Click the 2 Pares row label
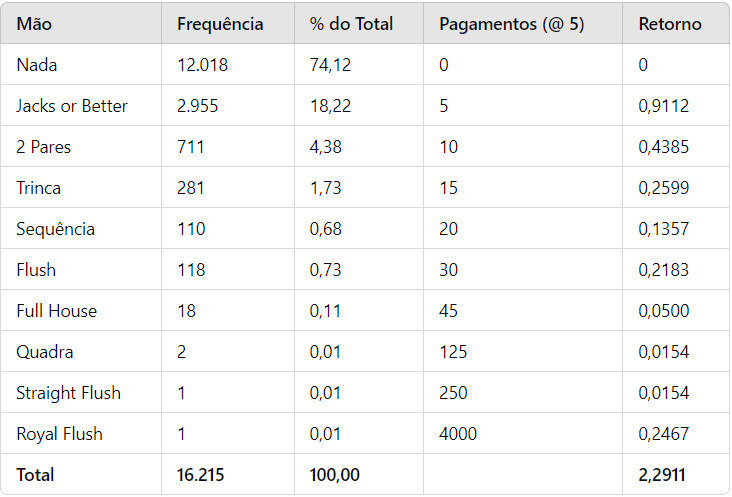732x497 pixels. pyautogui.click(x=43, y=147)
